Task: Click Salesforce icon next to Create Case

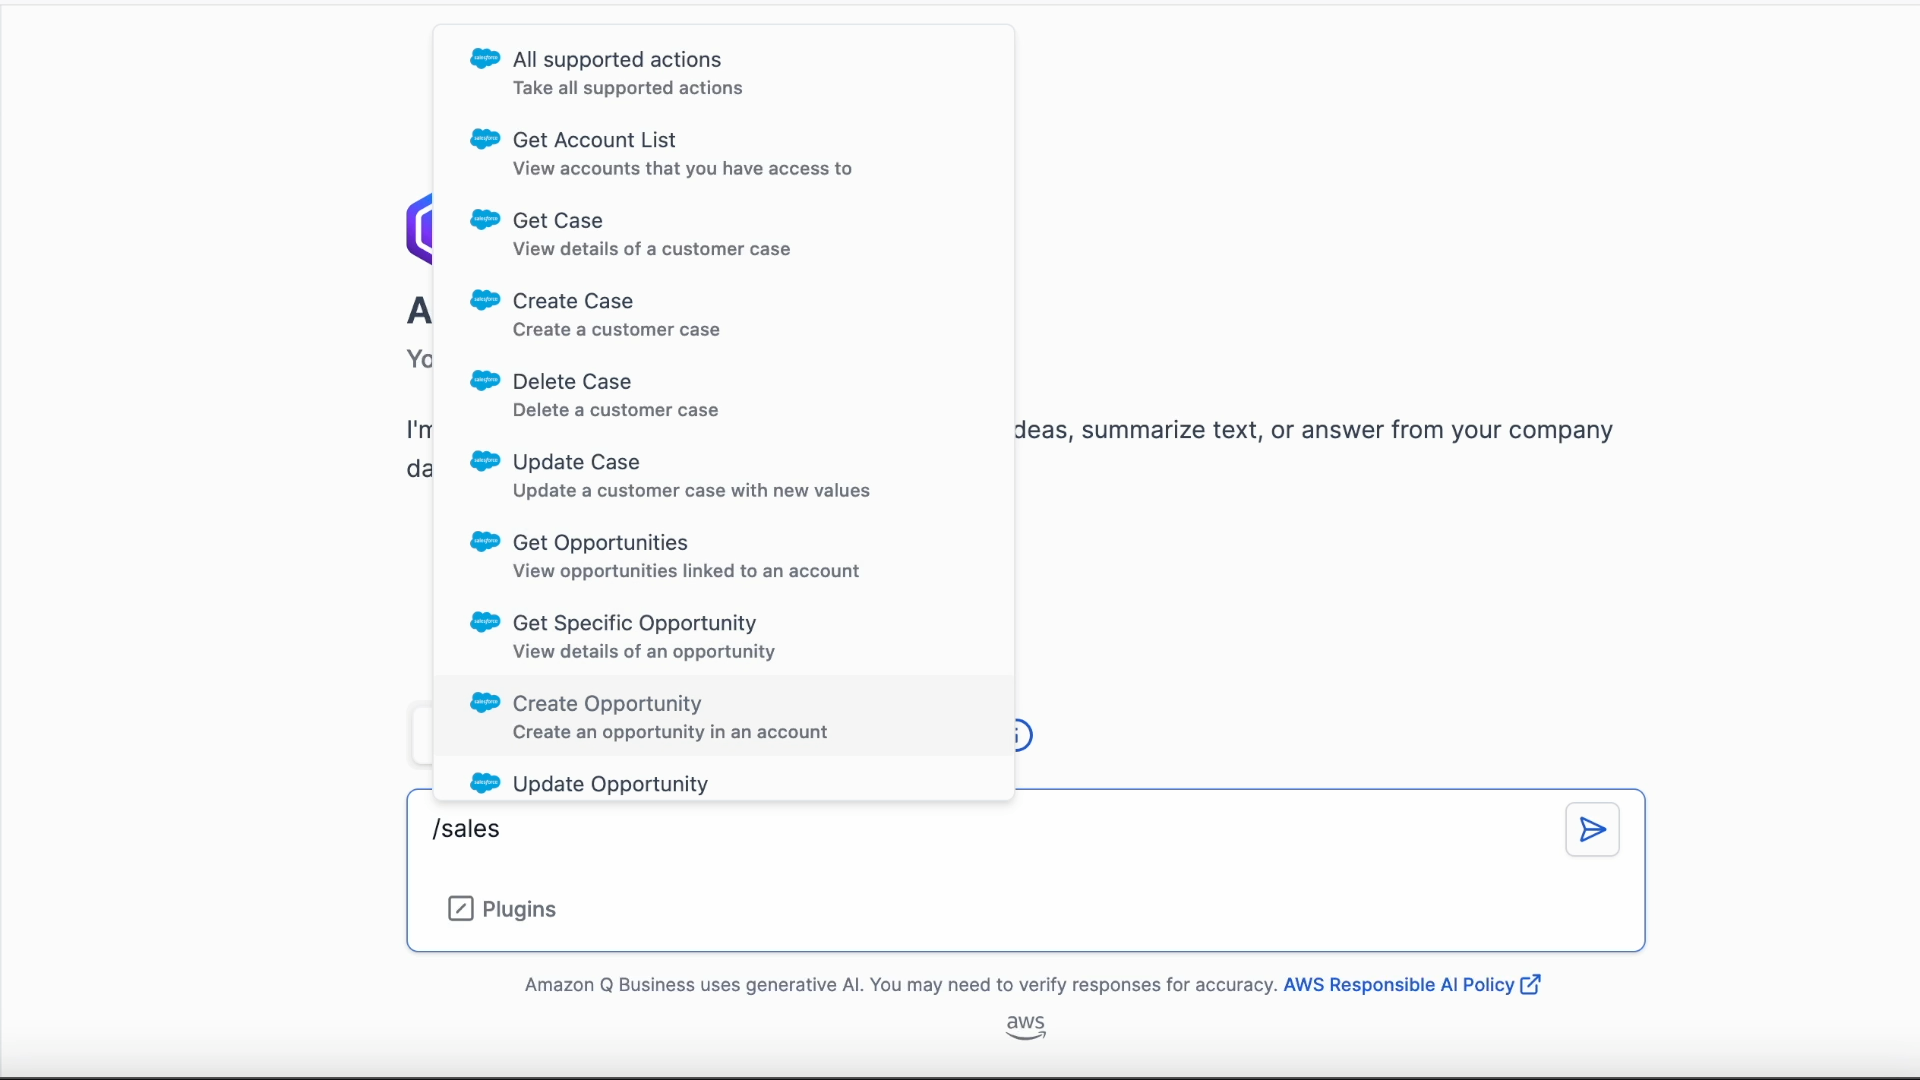Action: (x=485, y=300)
